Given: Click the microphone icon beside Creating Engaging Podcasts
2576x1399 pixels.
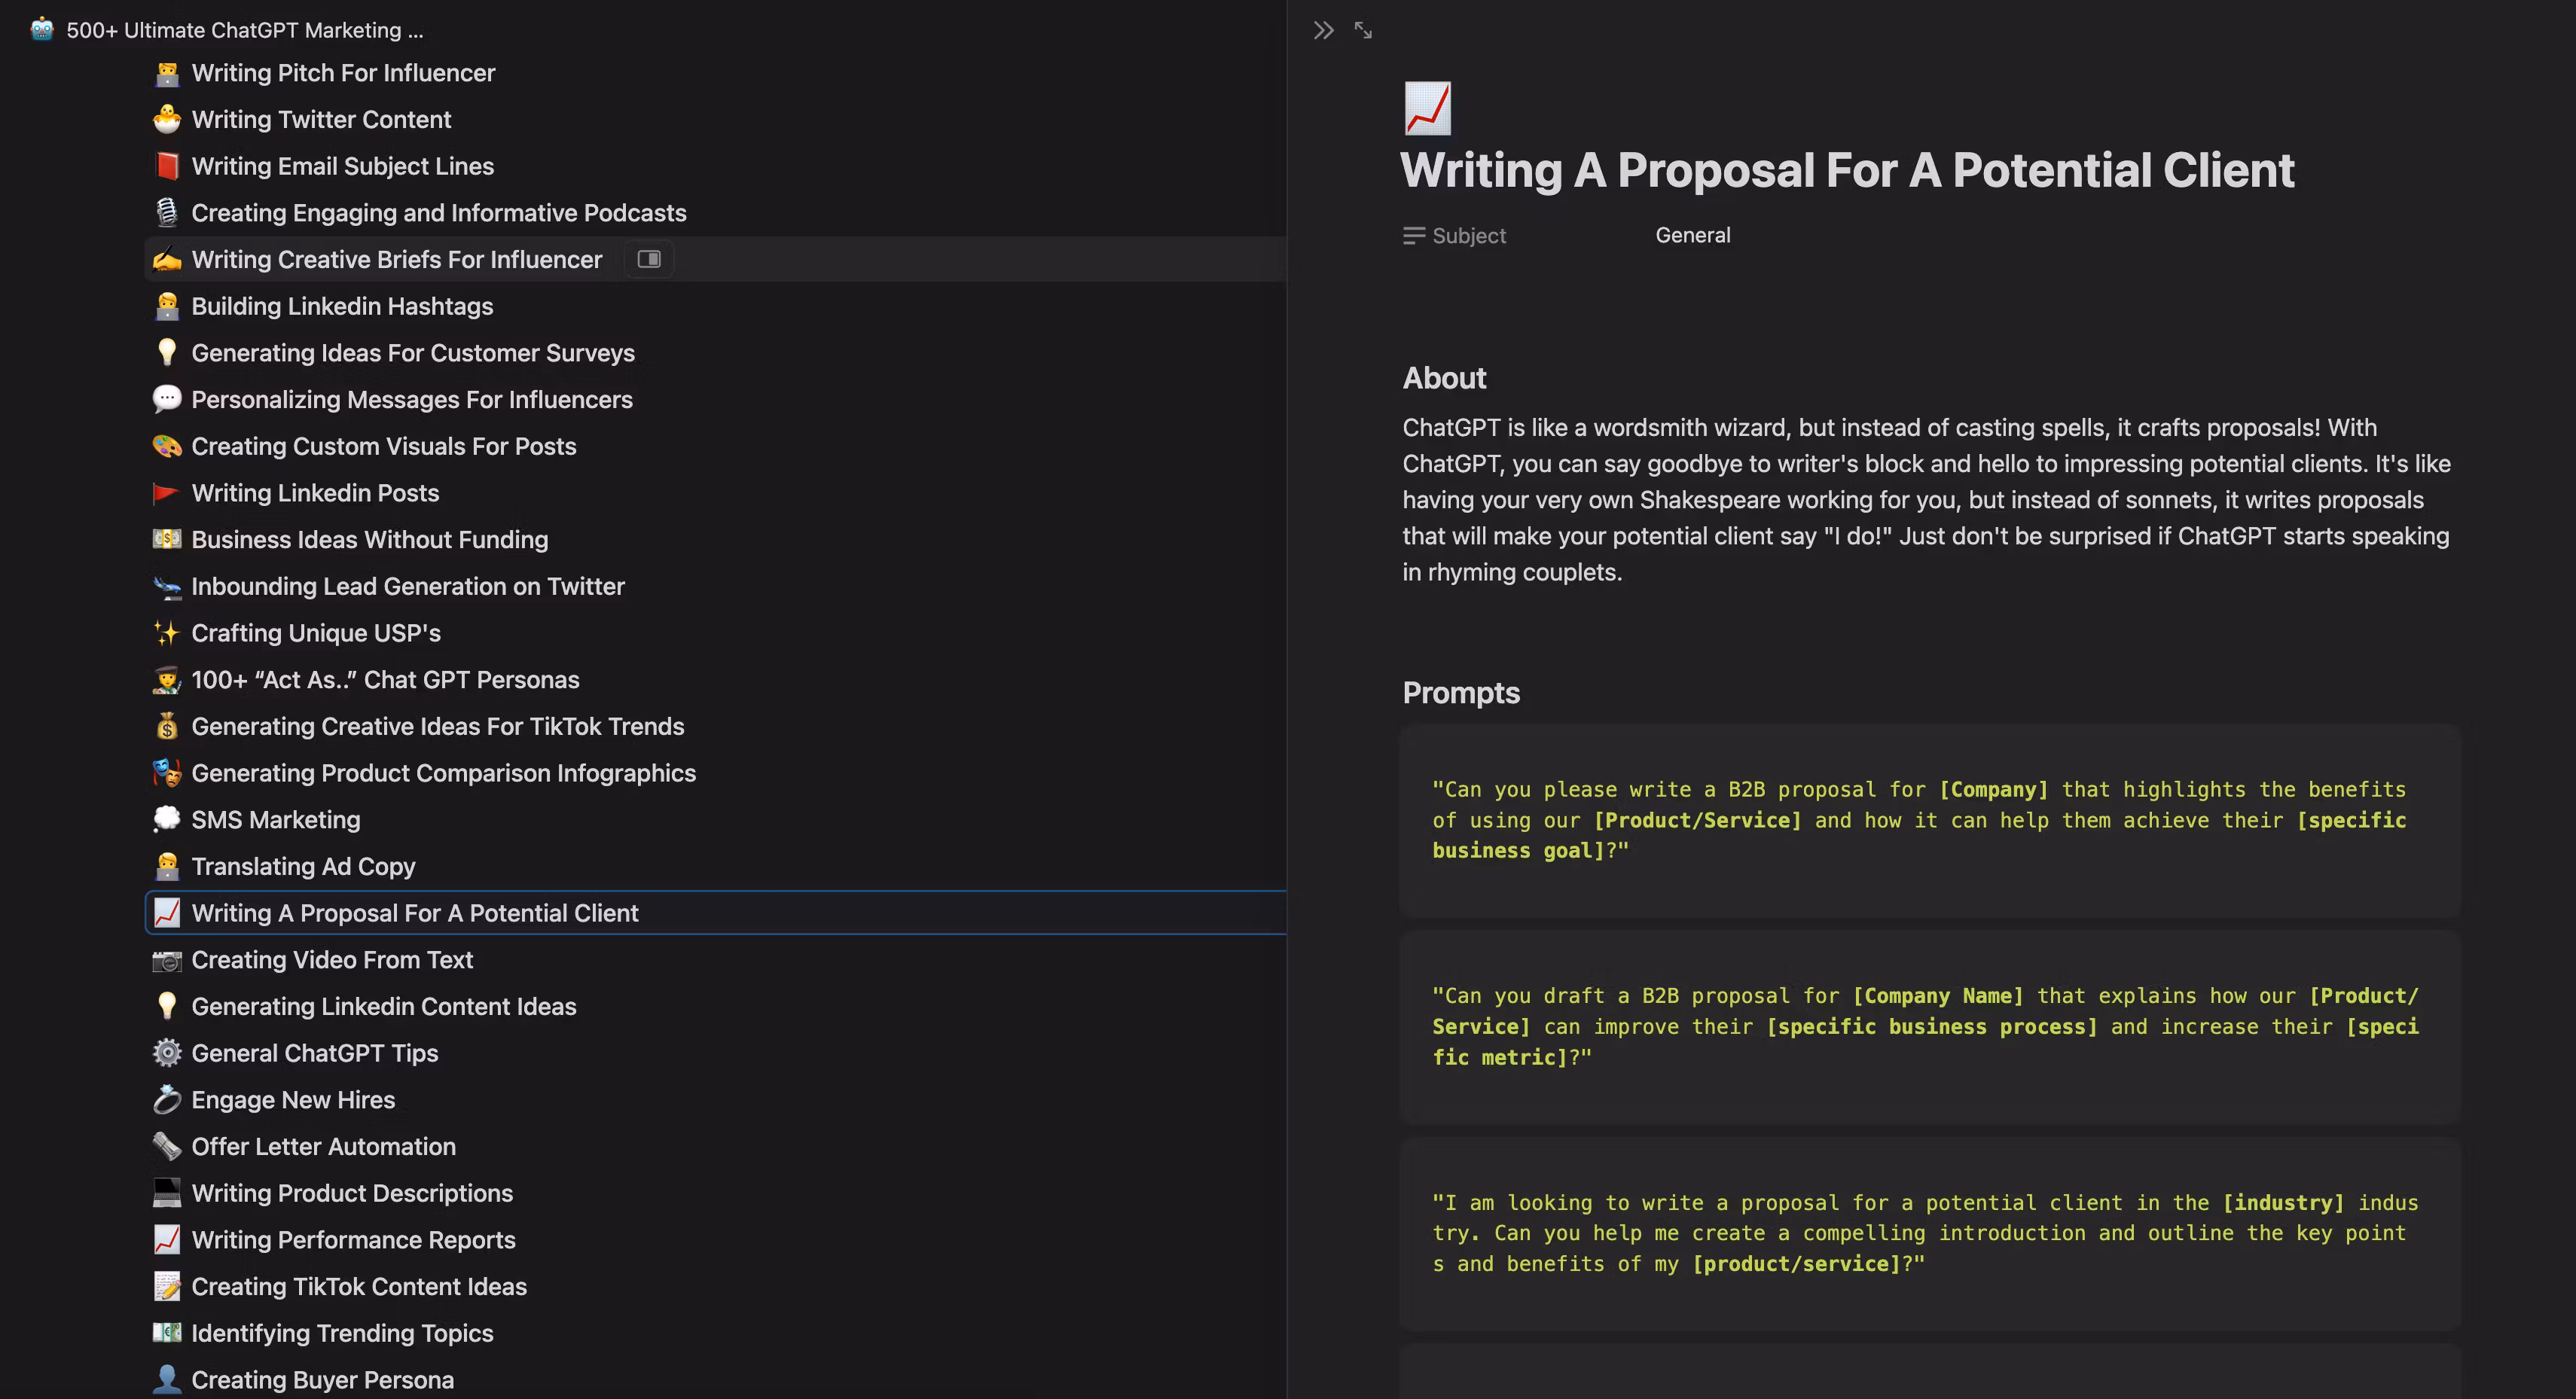Looking at the screenshot, I should 167,213.
